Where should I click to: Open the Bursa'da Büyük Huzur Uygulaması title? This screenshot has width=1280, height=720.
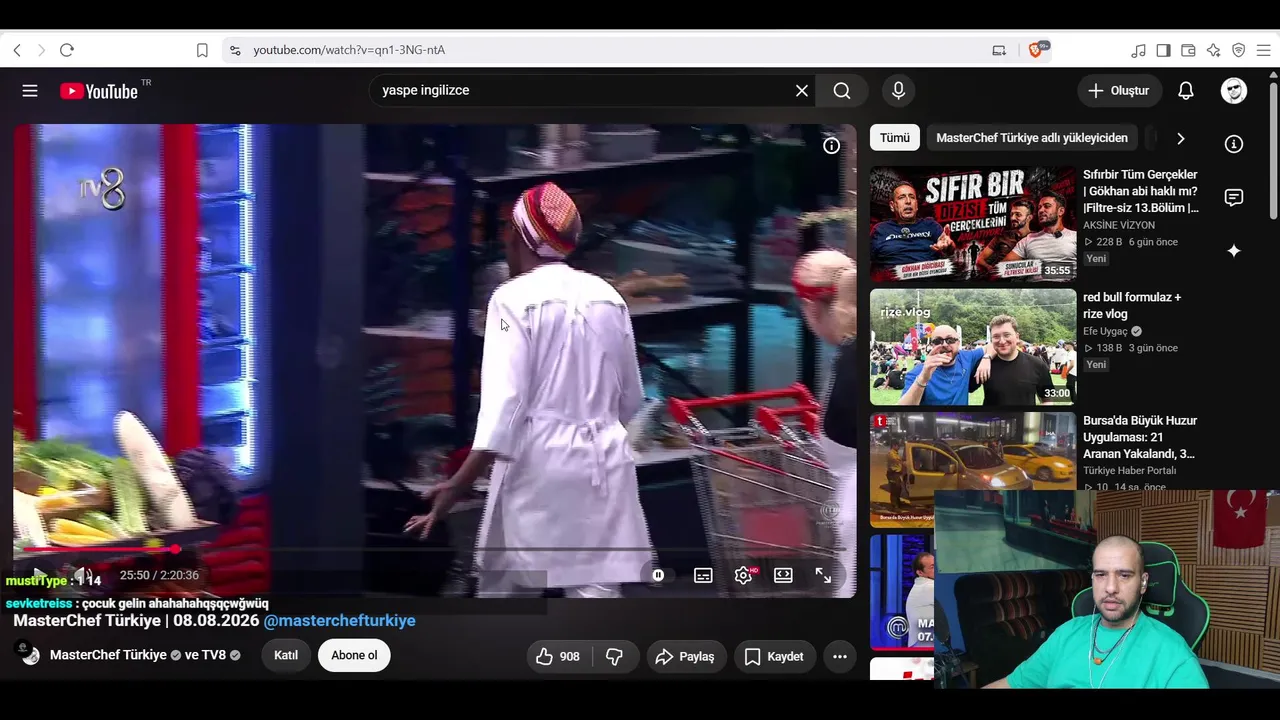(x=1140, y=437)
